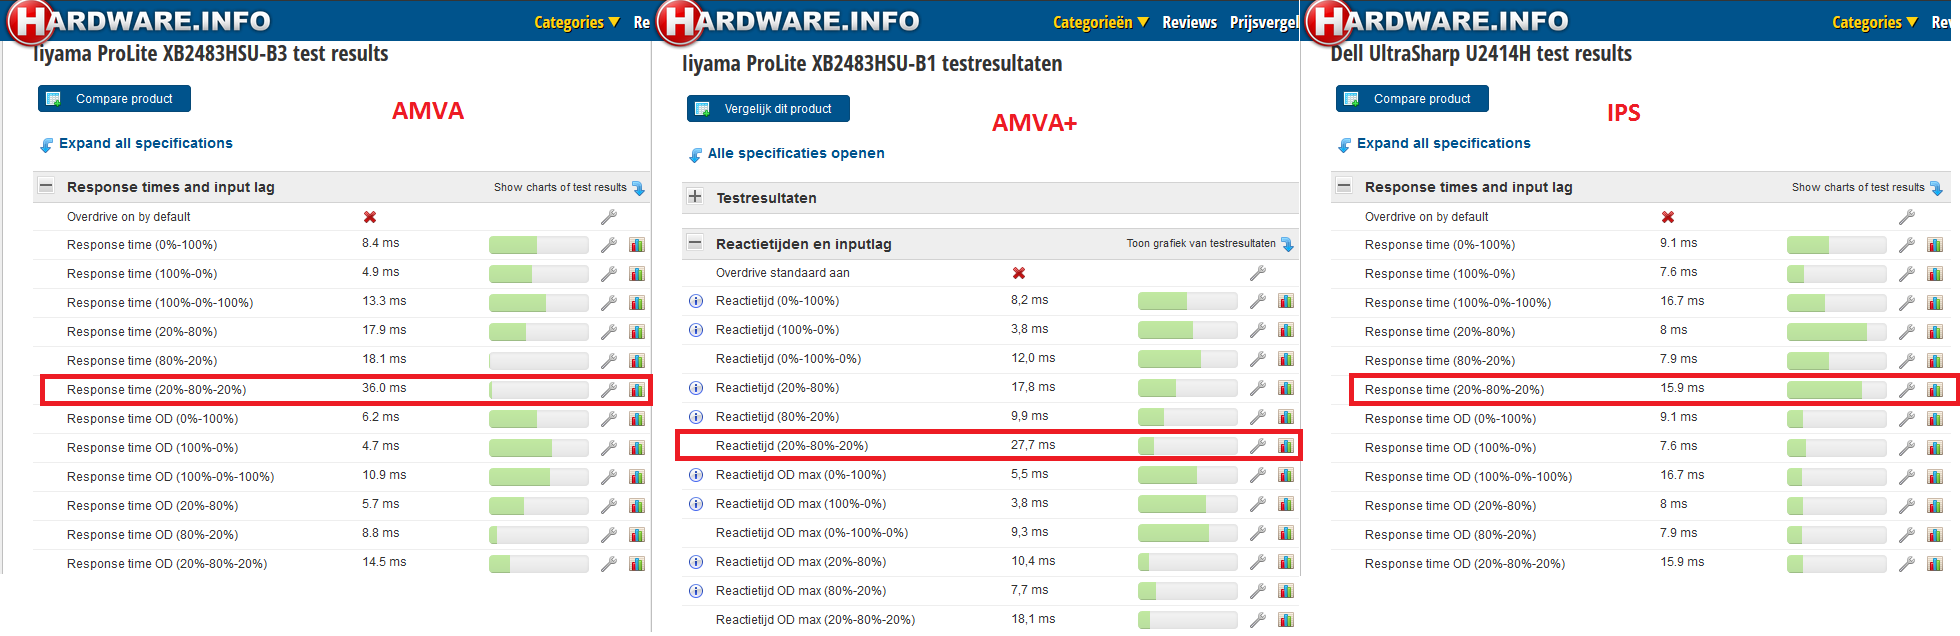Select the '18.1 ms' value in AMVA panel
The height and width of the screenshot is (636, 1960).
(x=384, y=359)
